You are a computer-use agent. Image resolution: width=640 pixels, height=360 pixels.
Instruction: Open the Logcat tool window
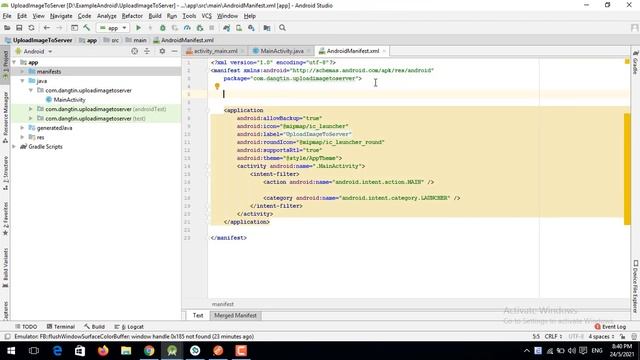(129, 327)
